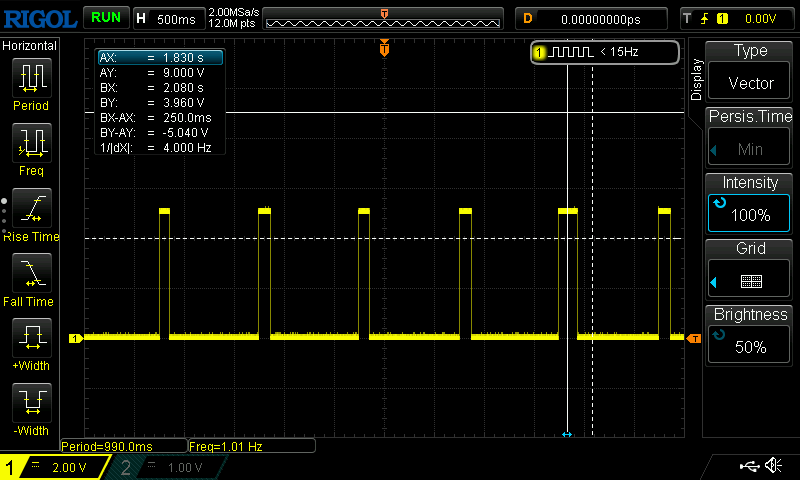The image size is (800, 480).
Task: Select the Rise Time measurement icon
Action: (x=32, y=208)
